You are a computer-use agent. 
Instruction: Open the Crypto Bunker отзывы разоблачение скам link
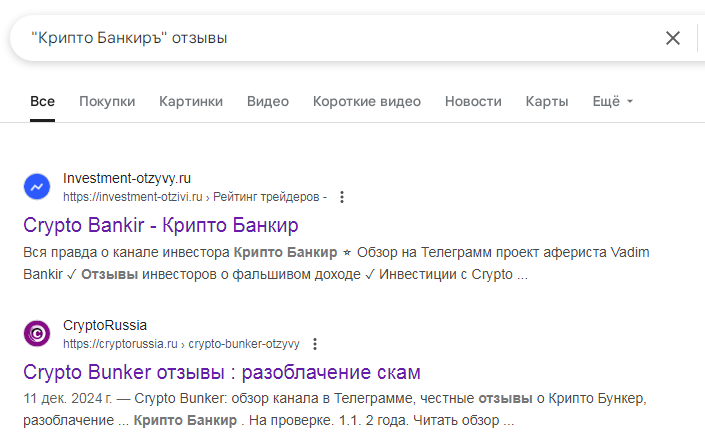[222, 372]
